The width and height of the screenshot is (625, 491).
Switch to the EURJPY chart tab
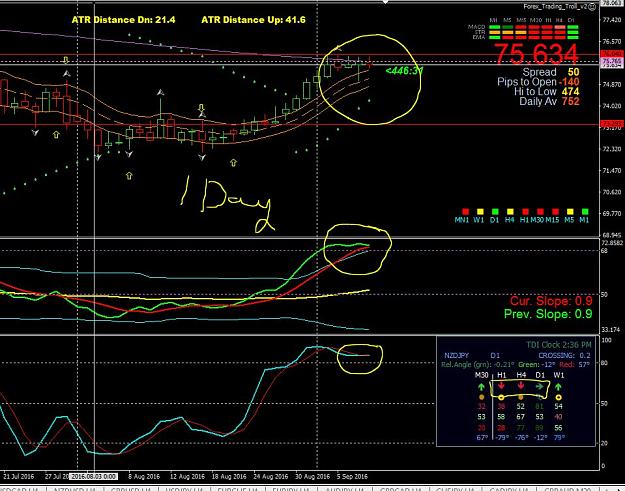click(x=292, y=488)
